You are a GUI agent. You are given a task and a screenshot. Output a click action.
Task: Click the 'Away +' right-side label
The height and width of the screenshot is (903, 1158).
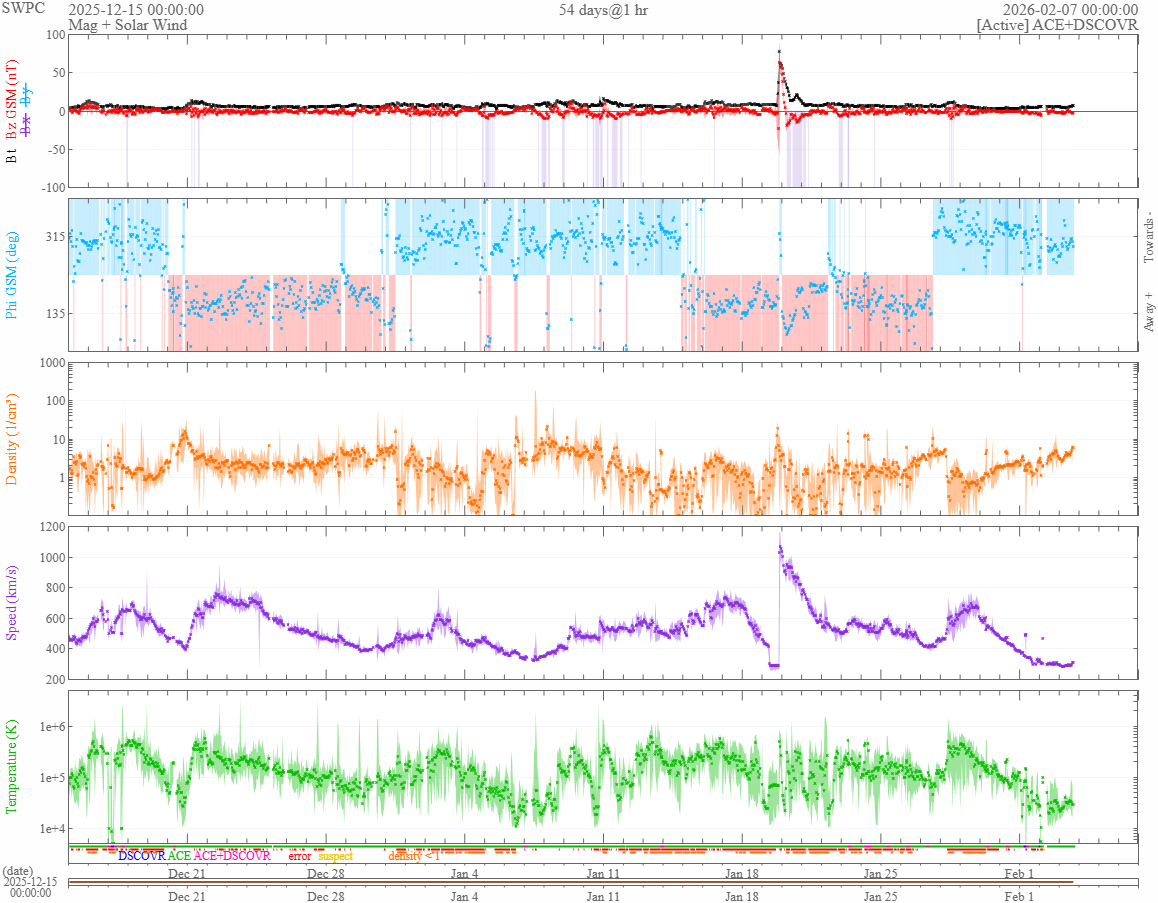pos(1148,312)
